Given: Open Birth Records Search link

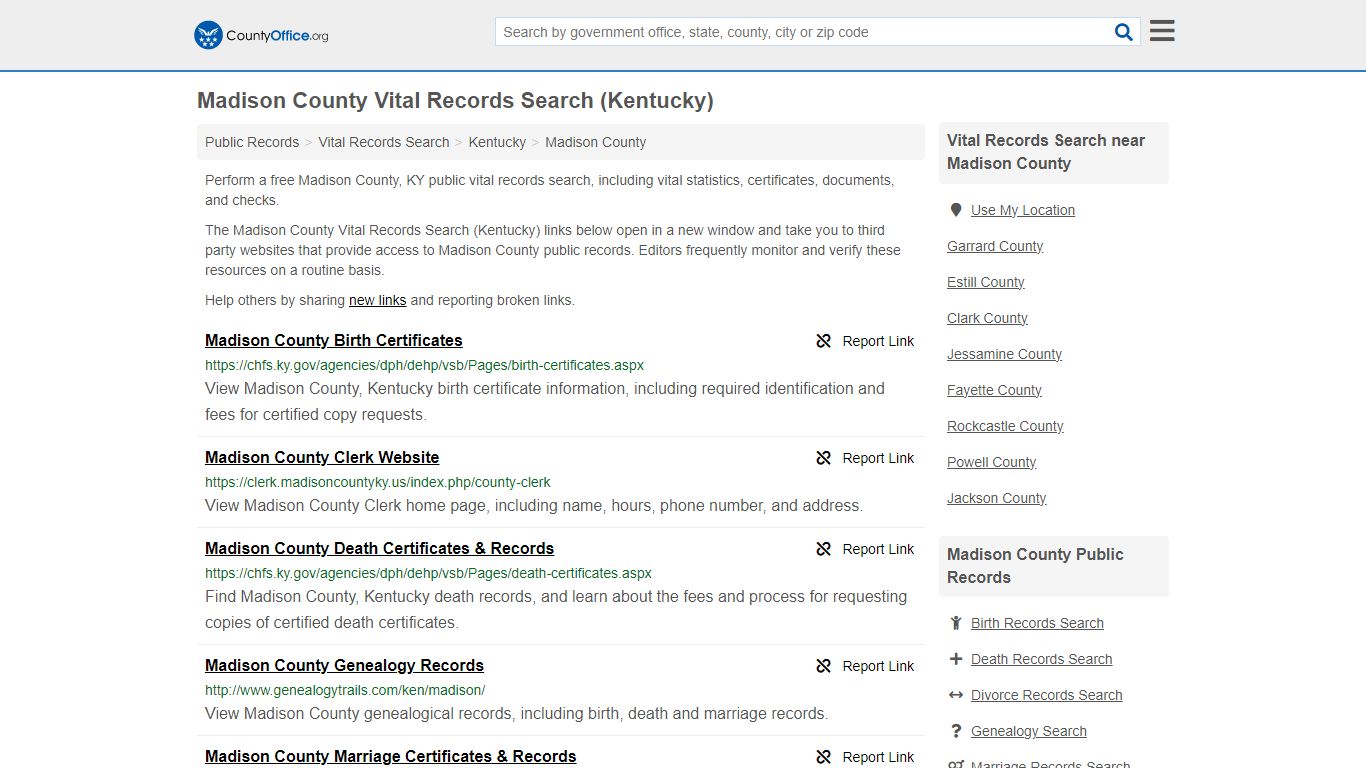Looking at the screenshot, I should [1037, 623].
